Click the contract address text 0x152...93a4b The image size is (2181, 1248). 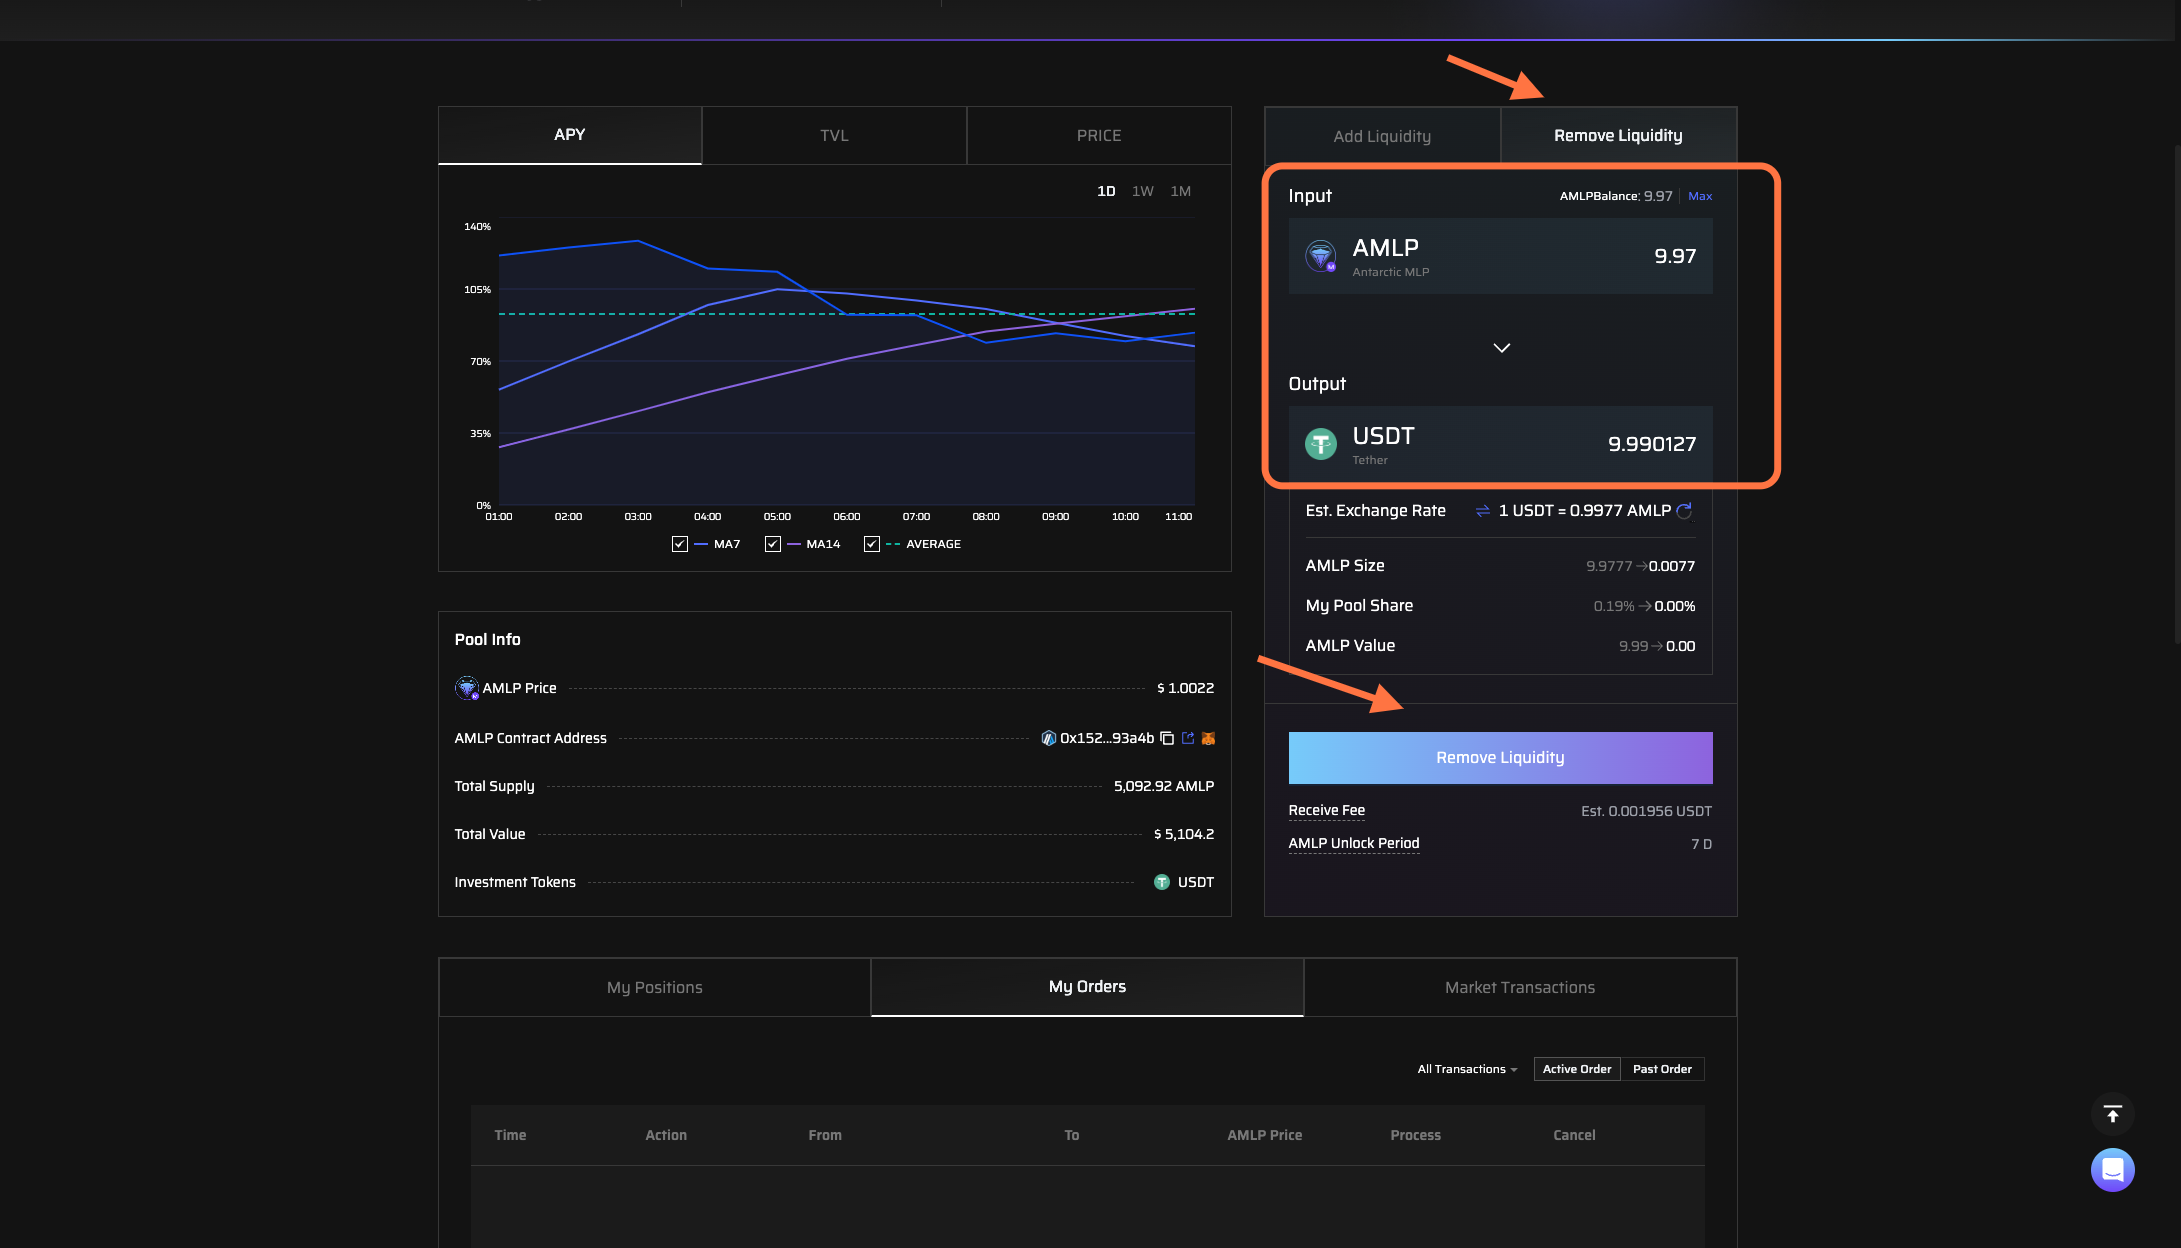pyautogui.click(x=1107, y=738)
